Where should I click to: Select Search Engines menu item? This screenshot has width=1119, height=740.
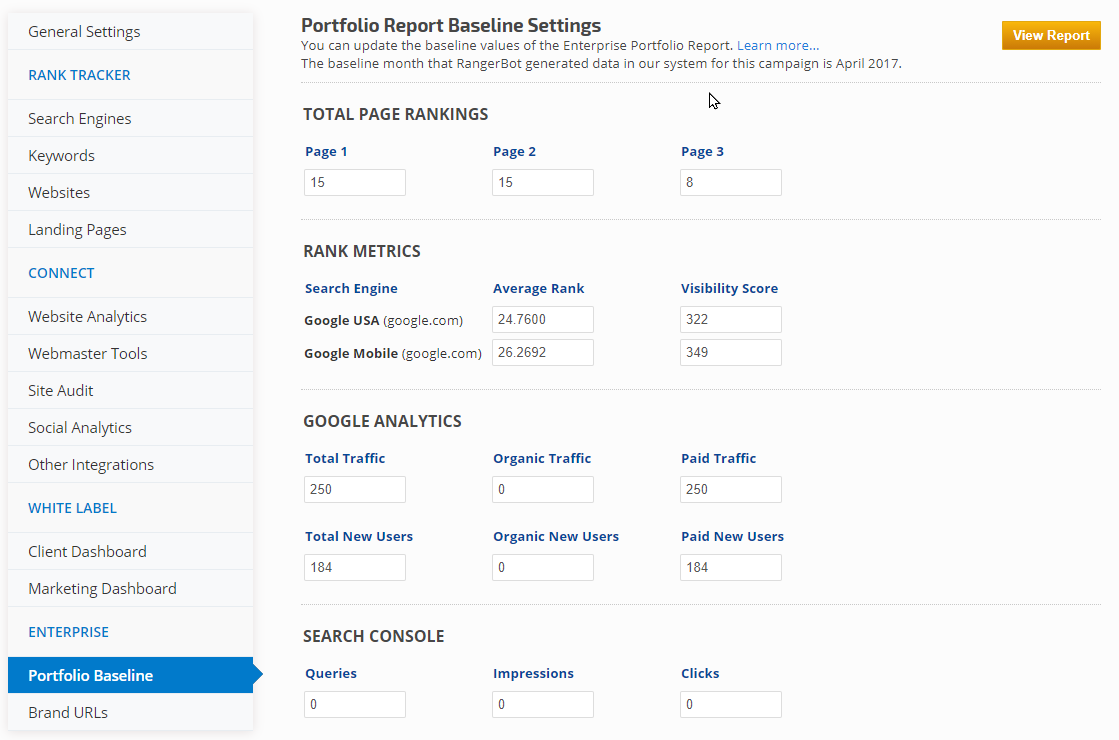[80, 119]
